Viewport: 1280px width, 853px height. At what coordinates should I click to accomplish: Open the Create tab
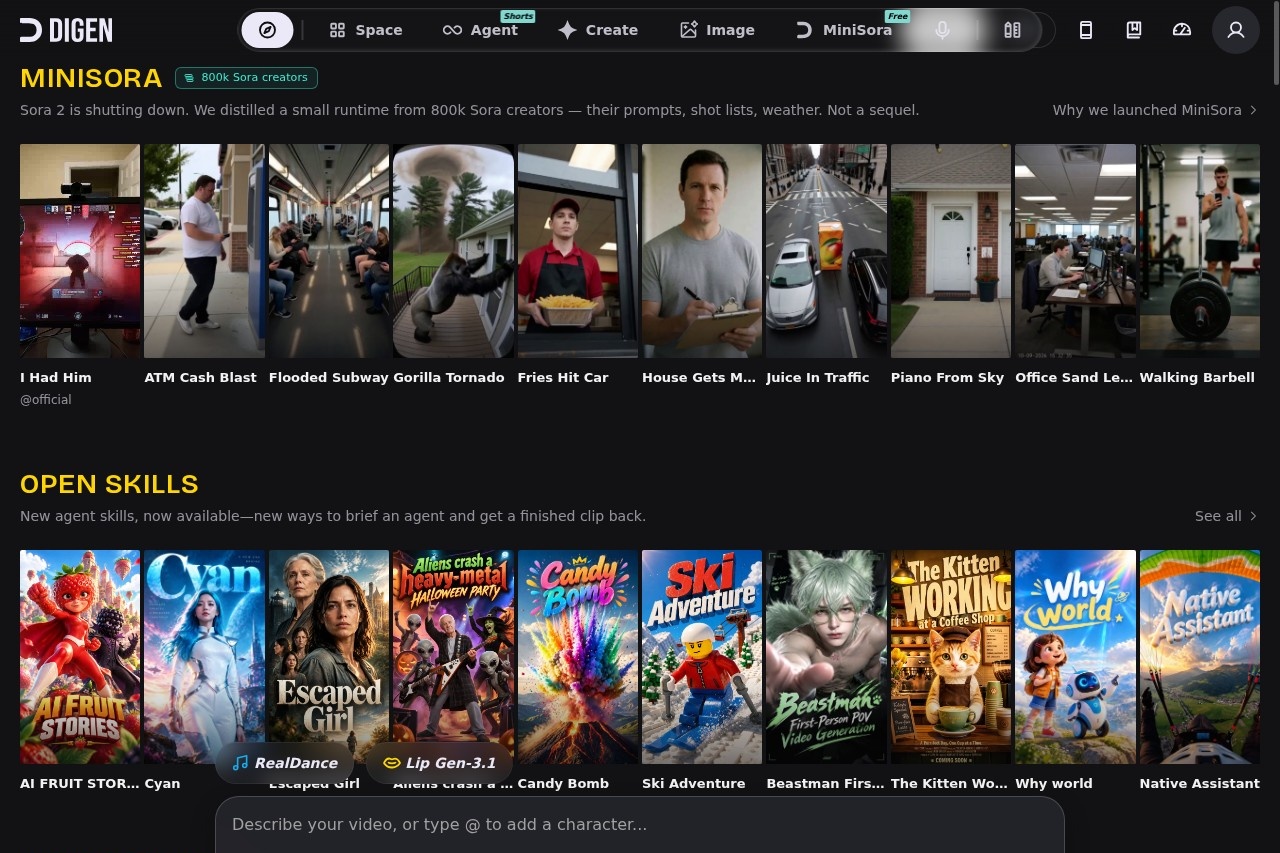(598, 30)
